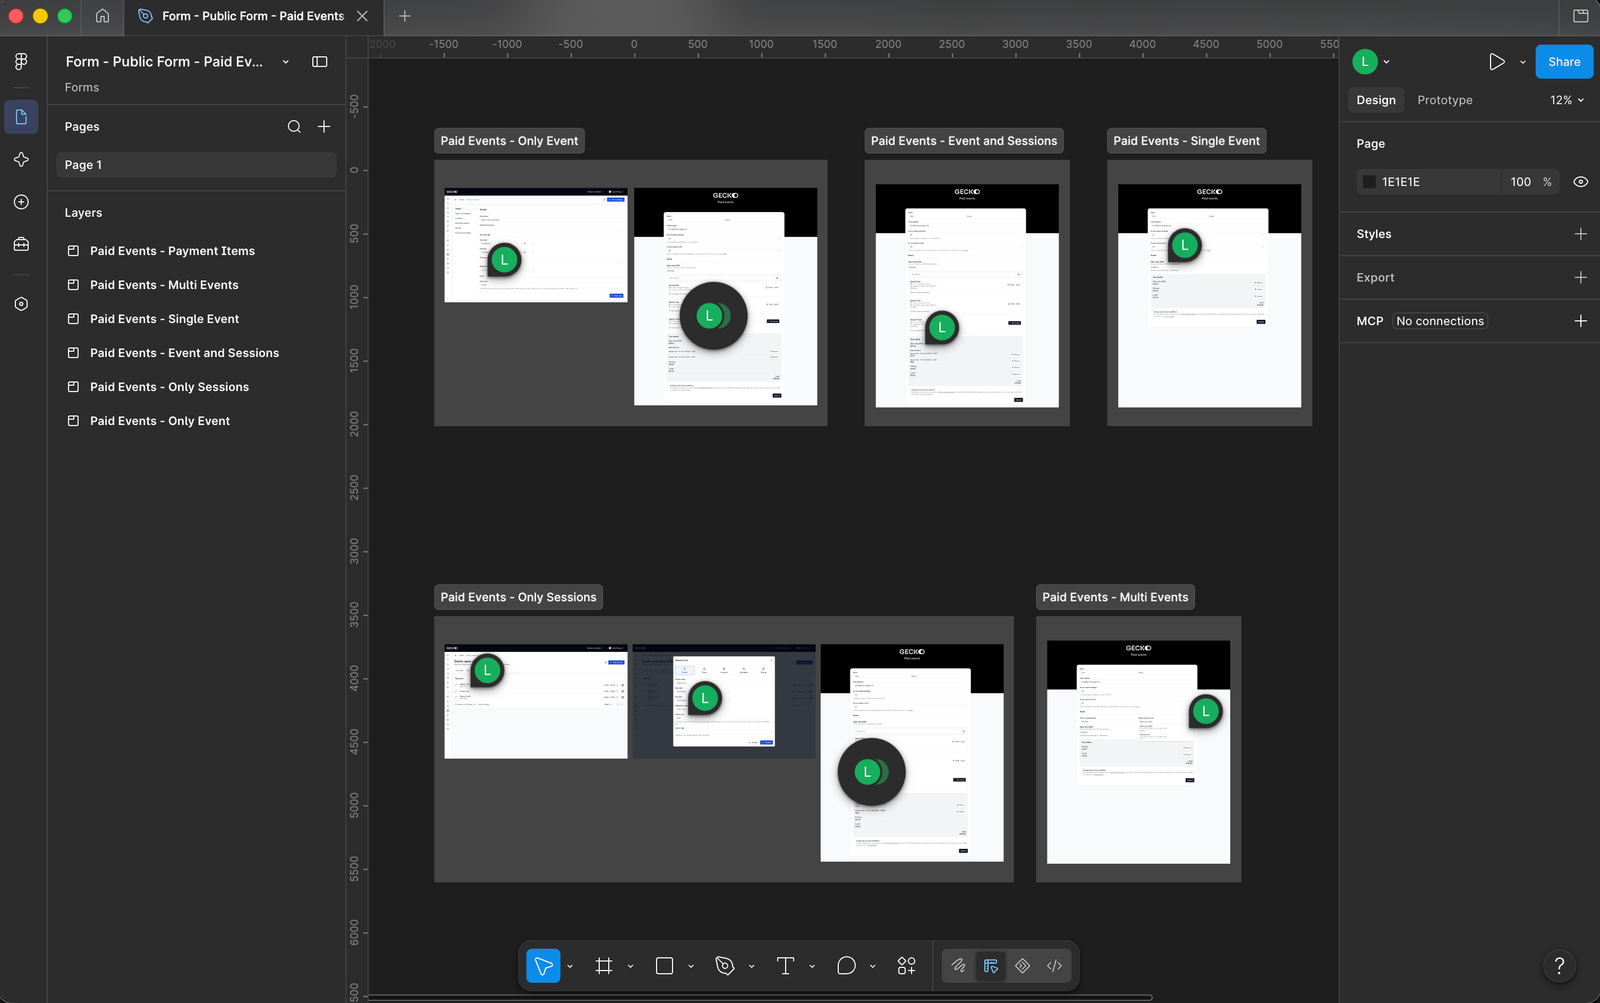Open the Move tool options chevron
1600x1003 pixels.
570,966
